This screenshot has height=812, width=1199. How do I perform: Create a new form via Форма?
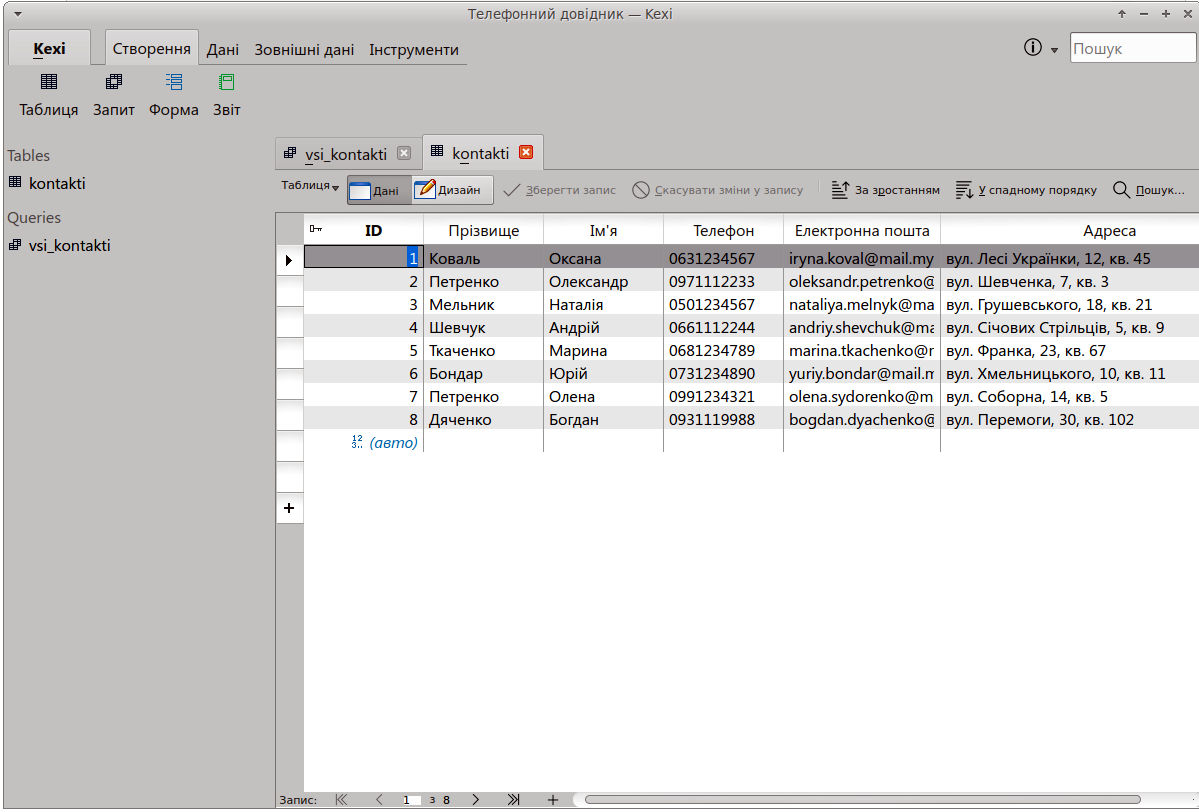point(174,94)
